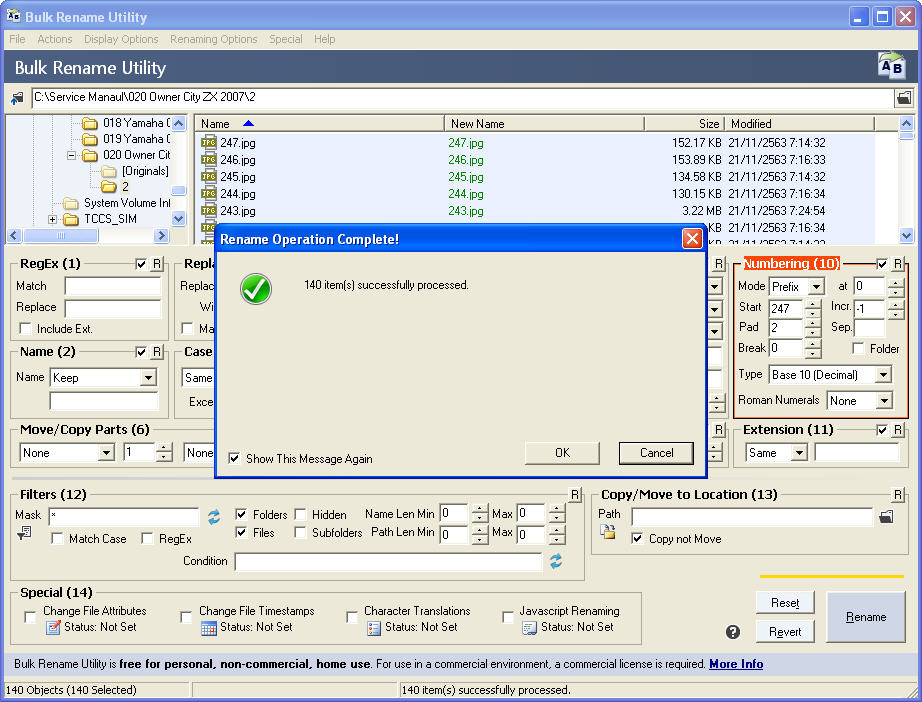This screenshot has height=702, width=922.
Task: Click the Mask input field
Action: pos(124,517)
